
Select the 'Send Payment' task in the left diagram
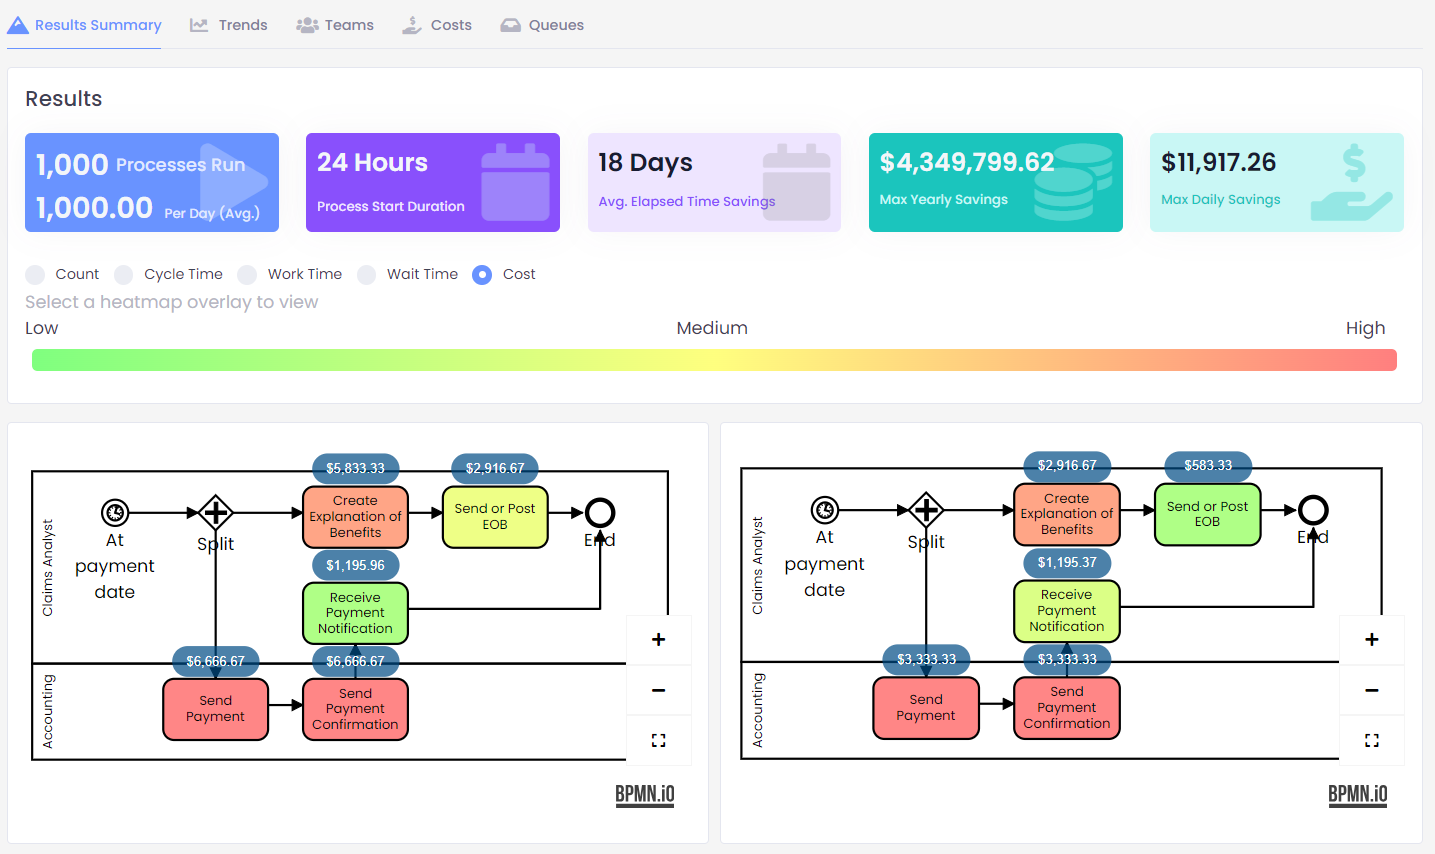tap(215, 708)
